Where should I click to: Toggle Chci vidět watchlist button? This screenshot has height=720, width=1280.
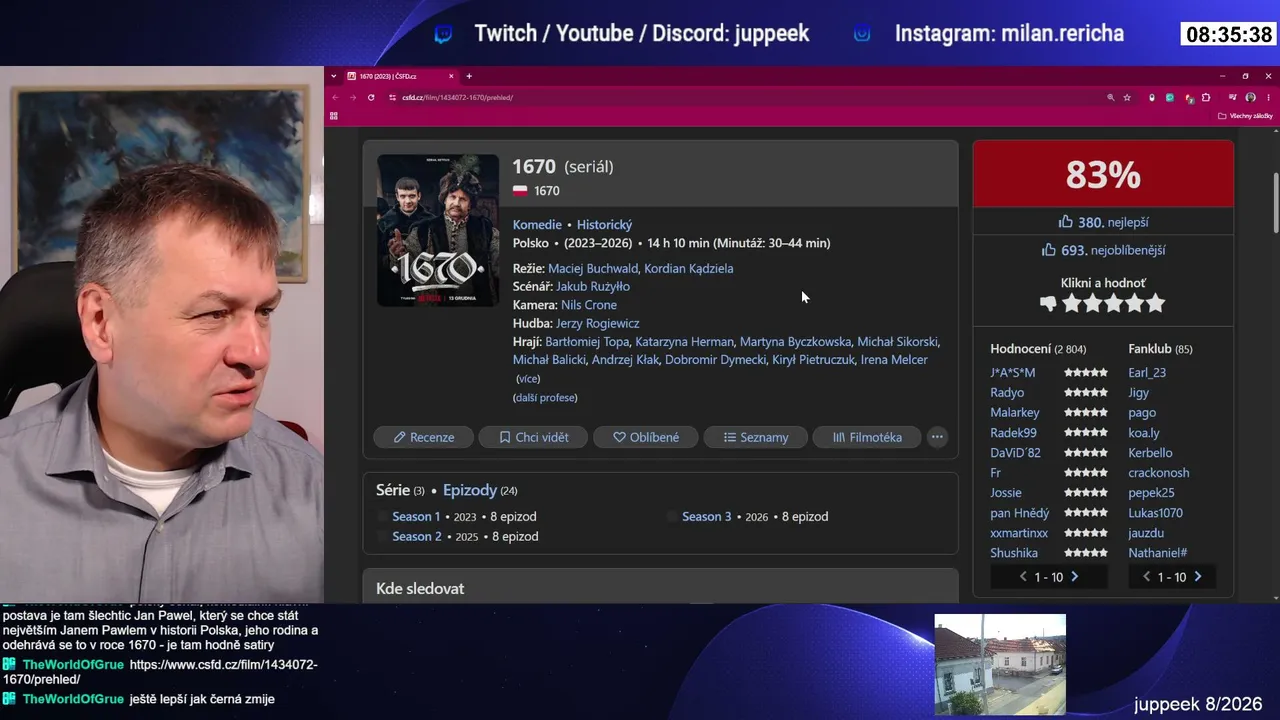pyautogui.click(x=533, y=437)
